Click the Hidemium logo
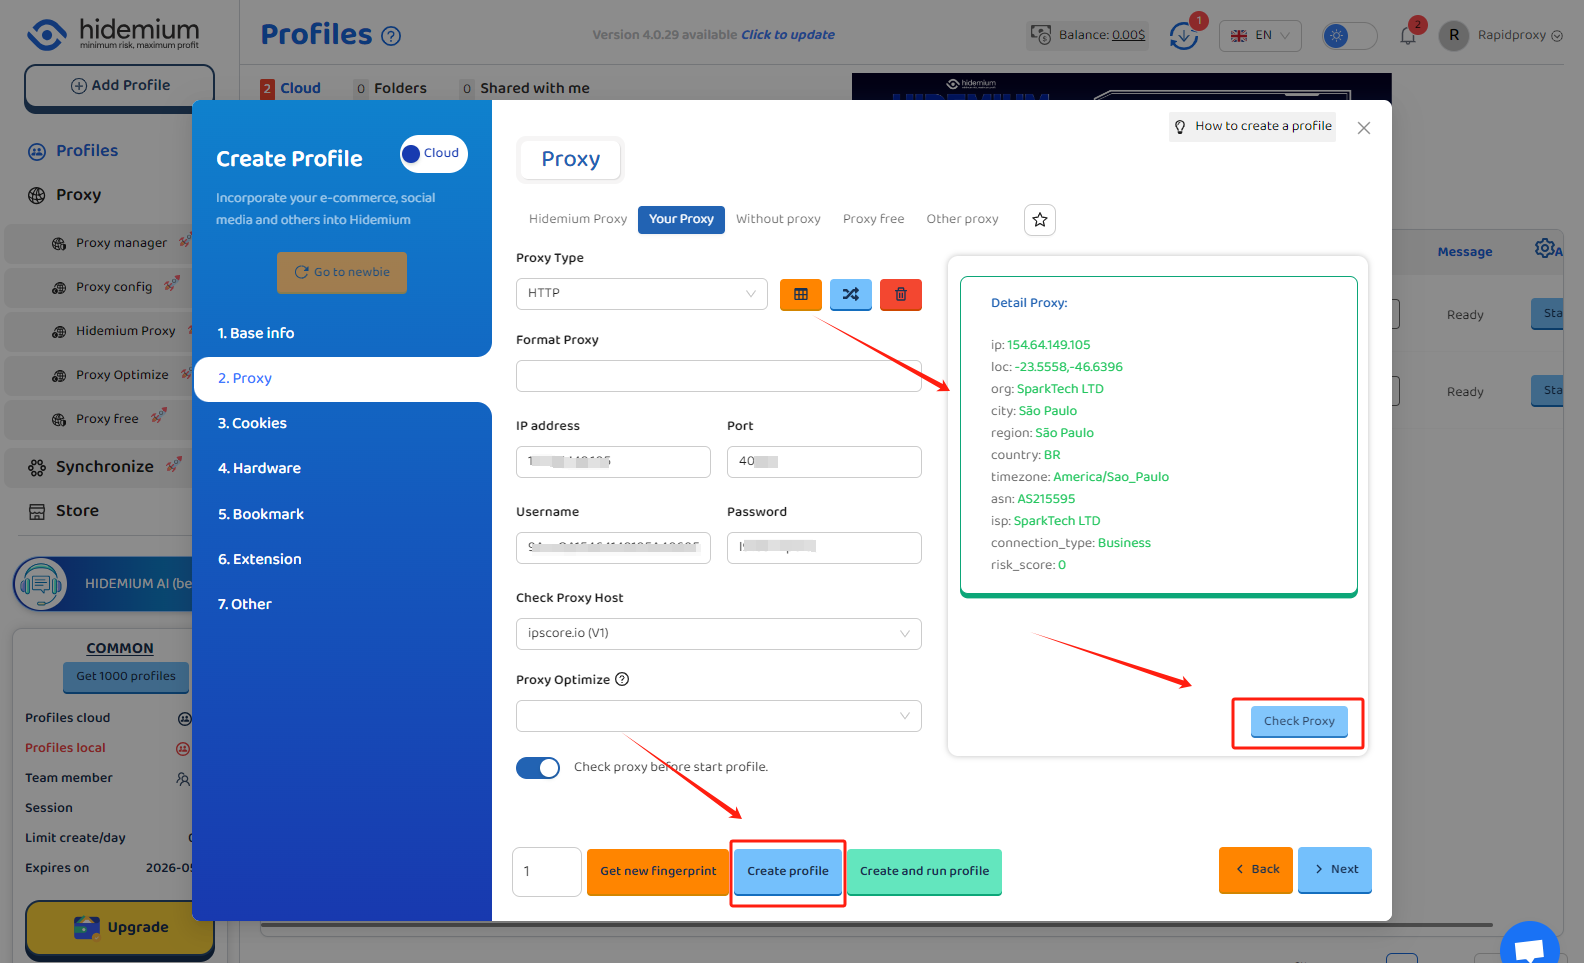The image size is (1584, 963). point(114,34)
